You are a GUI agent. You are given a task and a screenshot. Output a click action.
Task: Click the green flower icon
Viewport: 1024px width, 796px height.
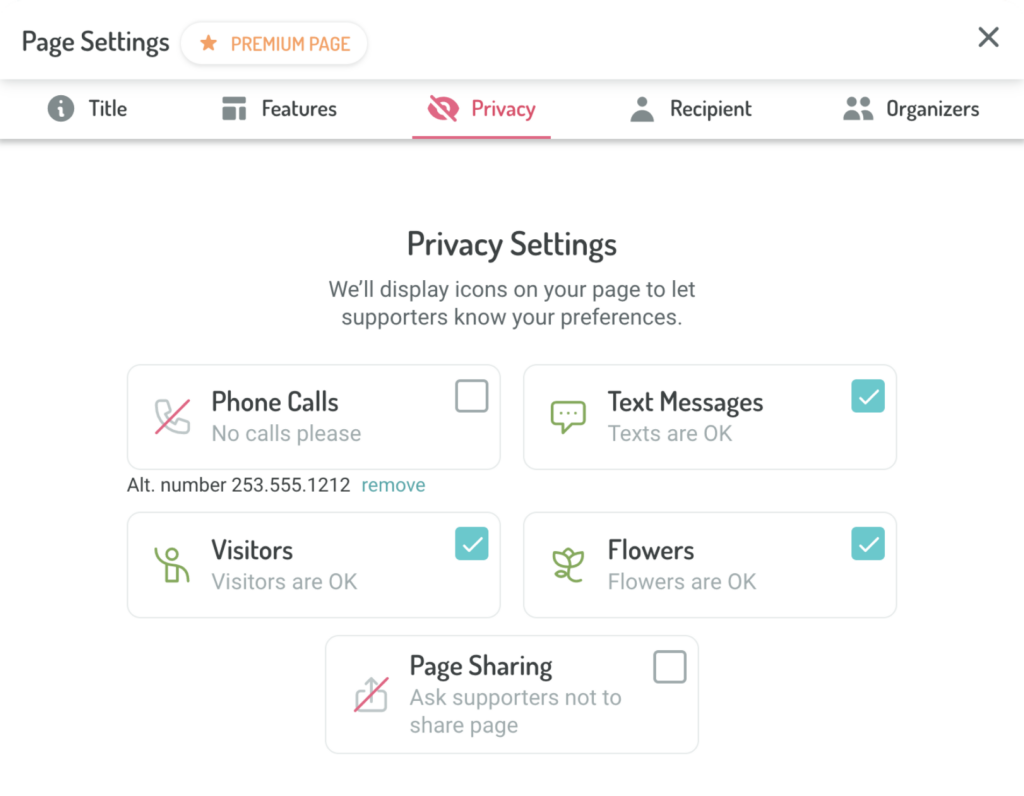tap(568, 565)
